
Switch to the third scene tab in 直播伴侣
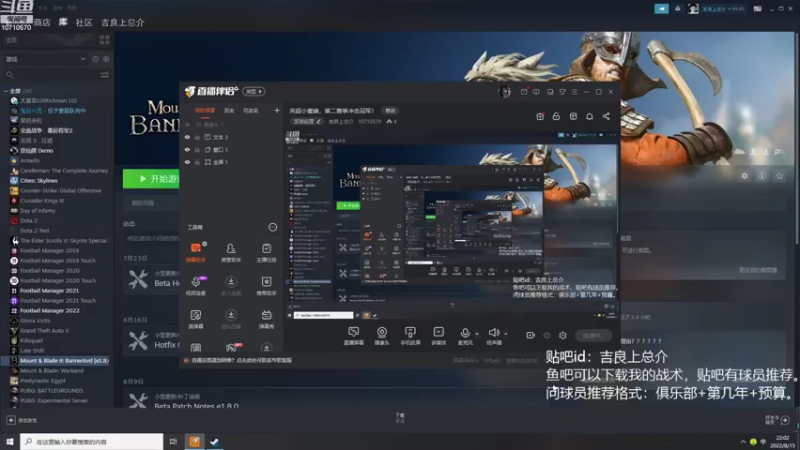[x=250, y=110]
